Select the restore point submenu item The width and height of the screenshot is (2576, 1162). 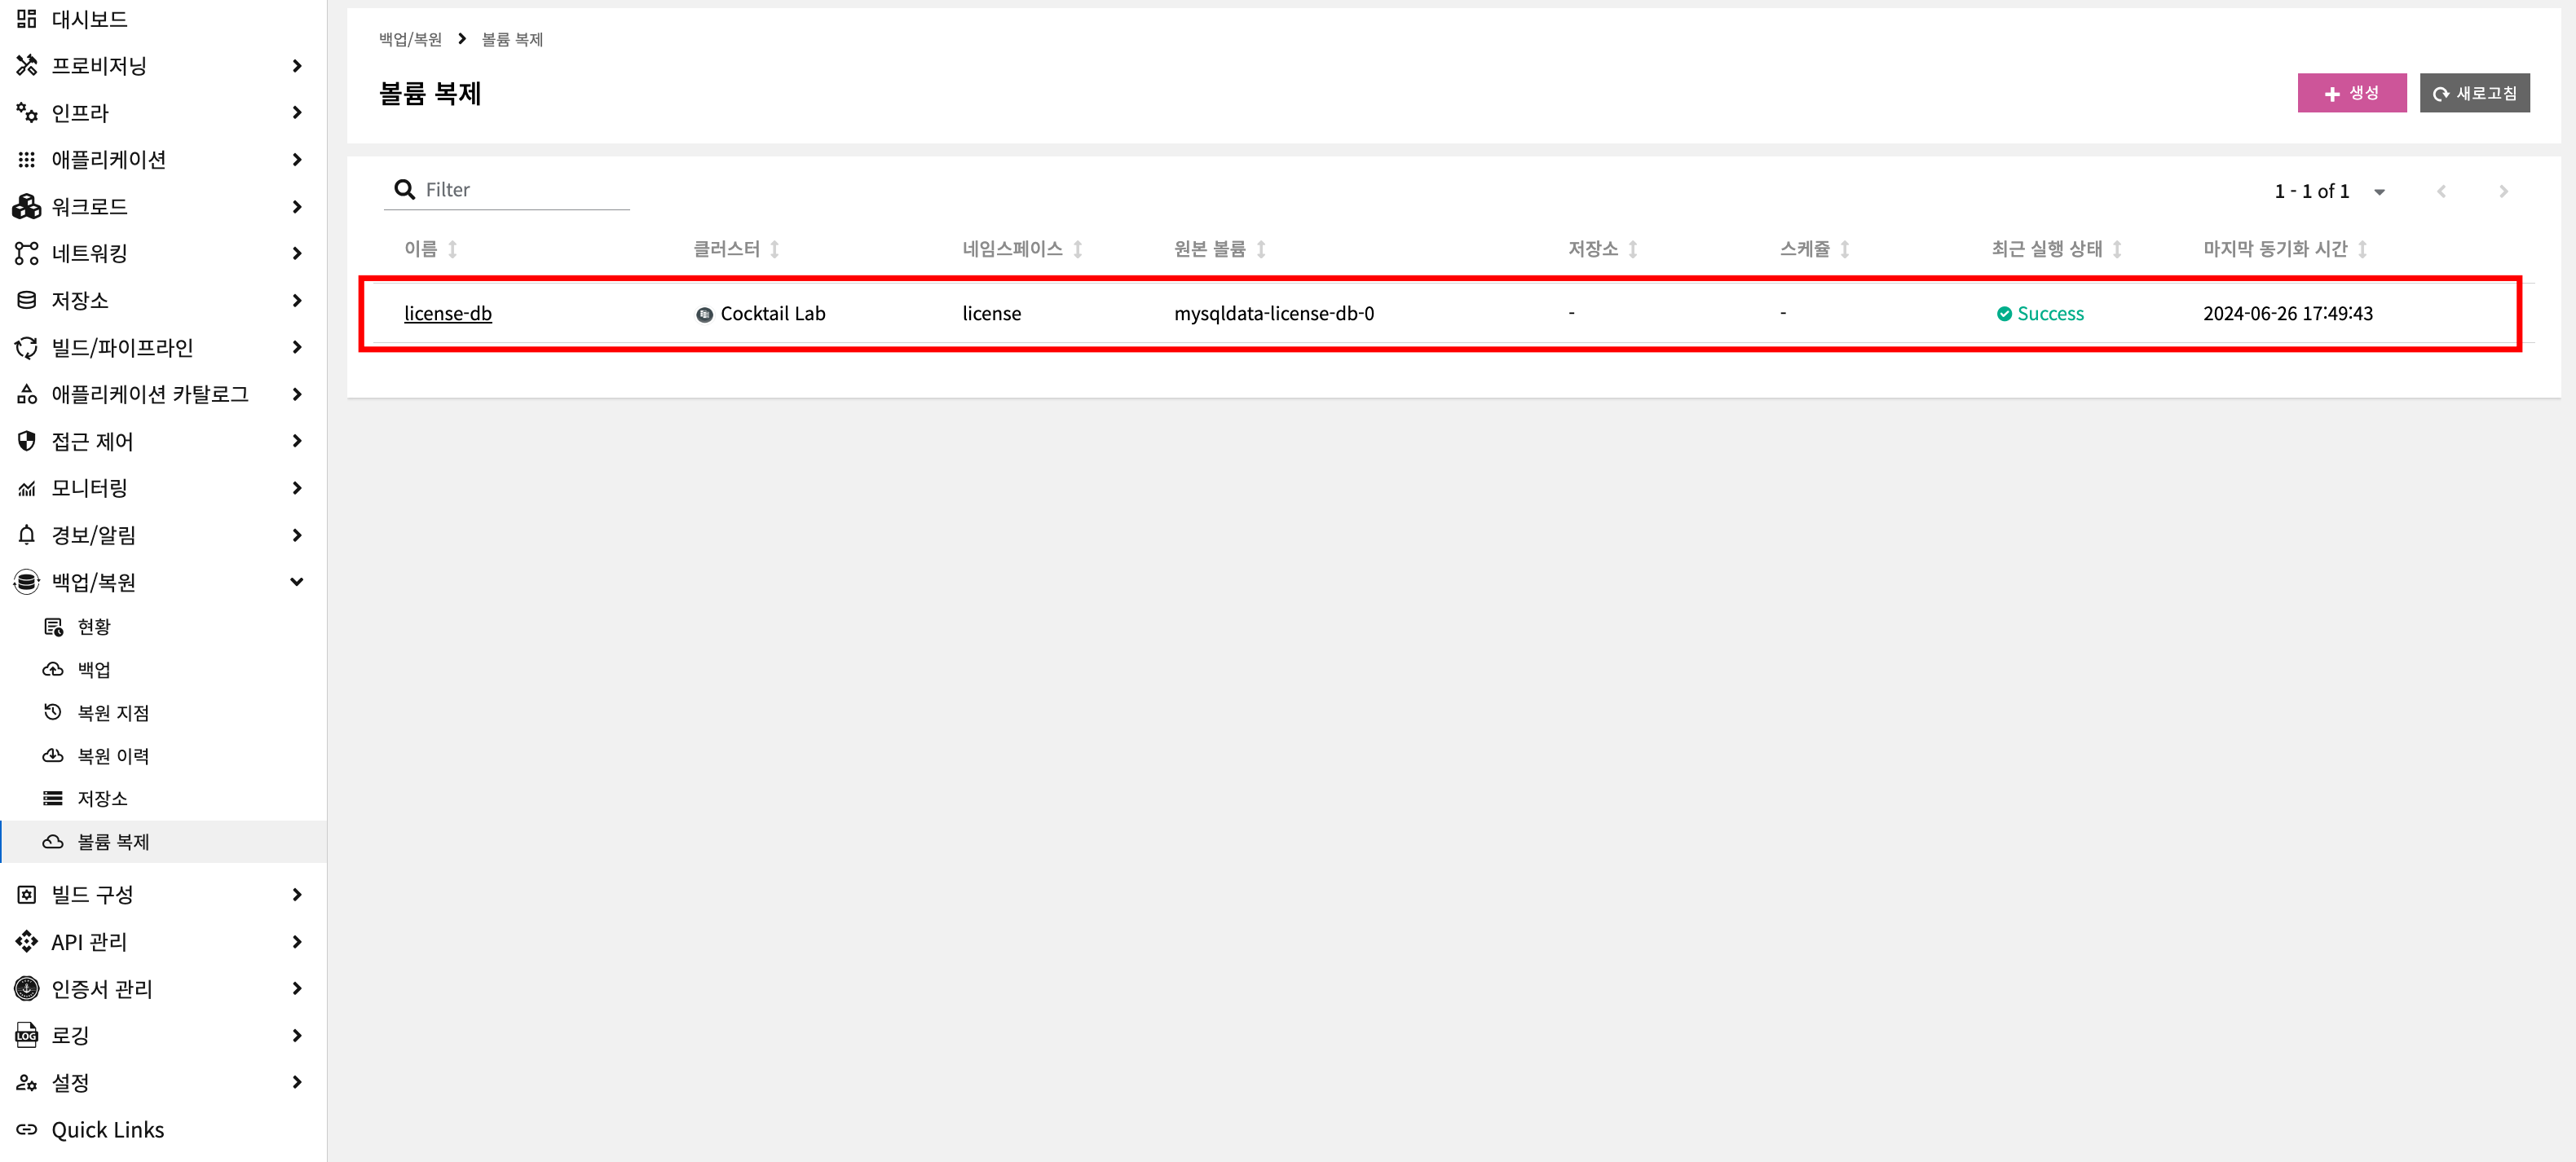click(x=113, y=713)
